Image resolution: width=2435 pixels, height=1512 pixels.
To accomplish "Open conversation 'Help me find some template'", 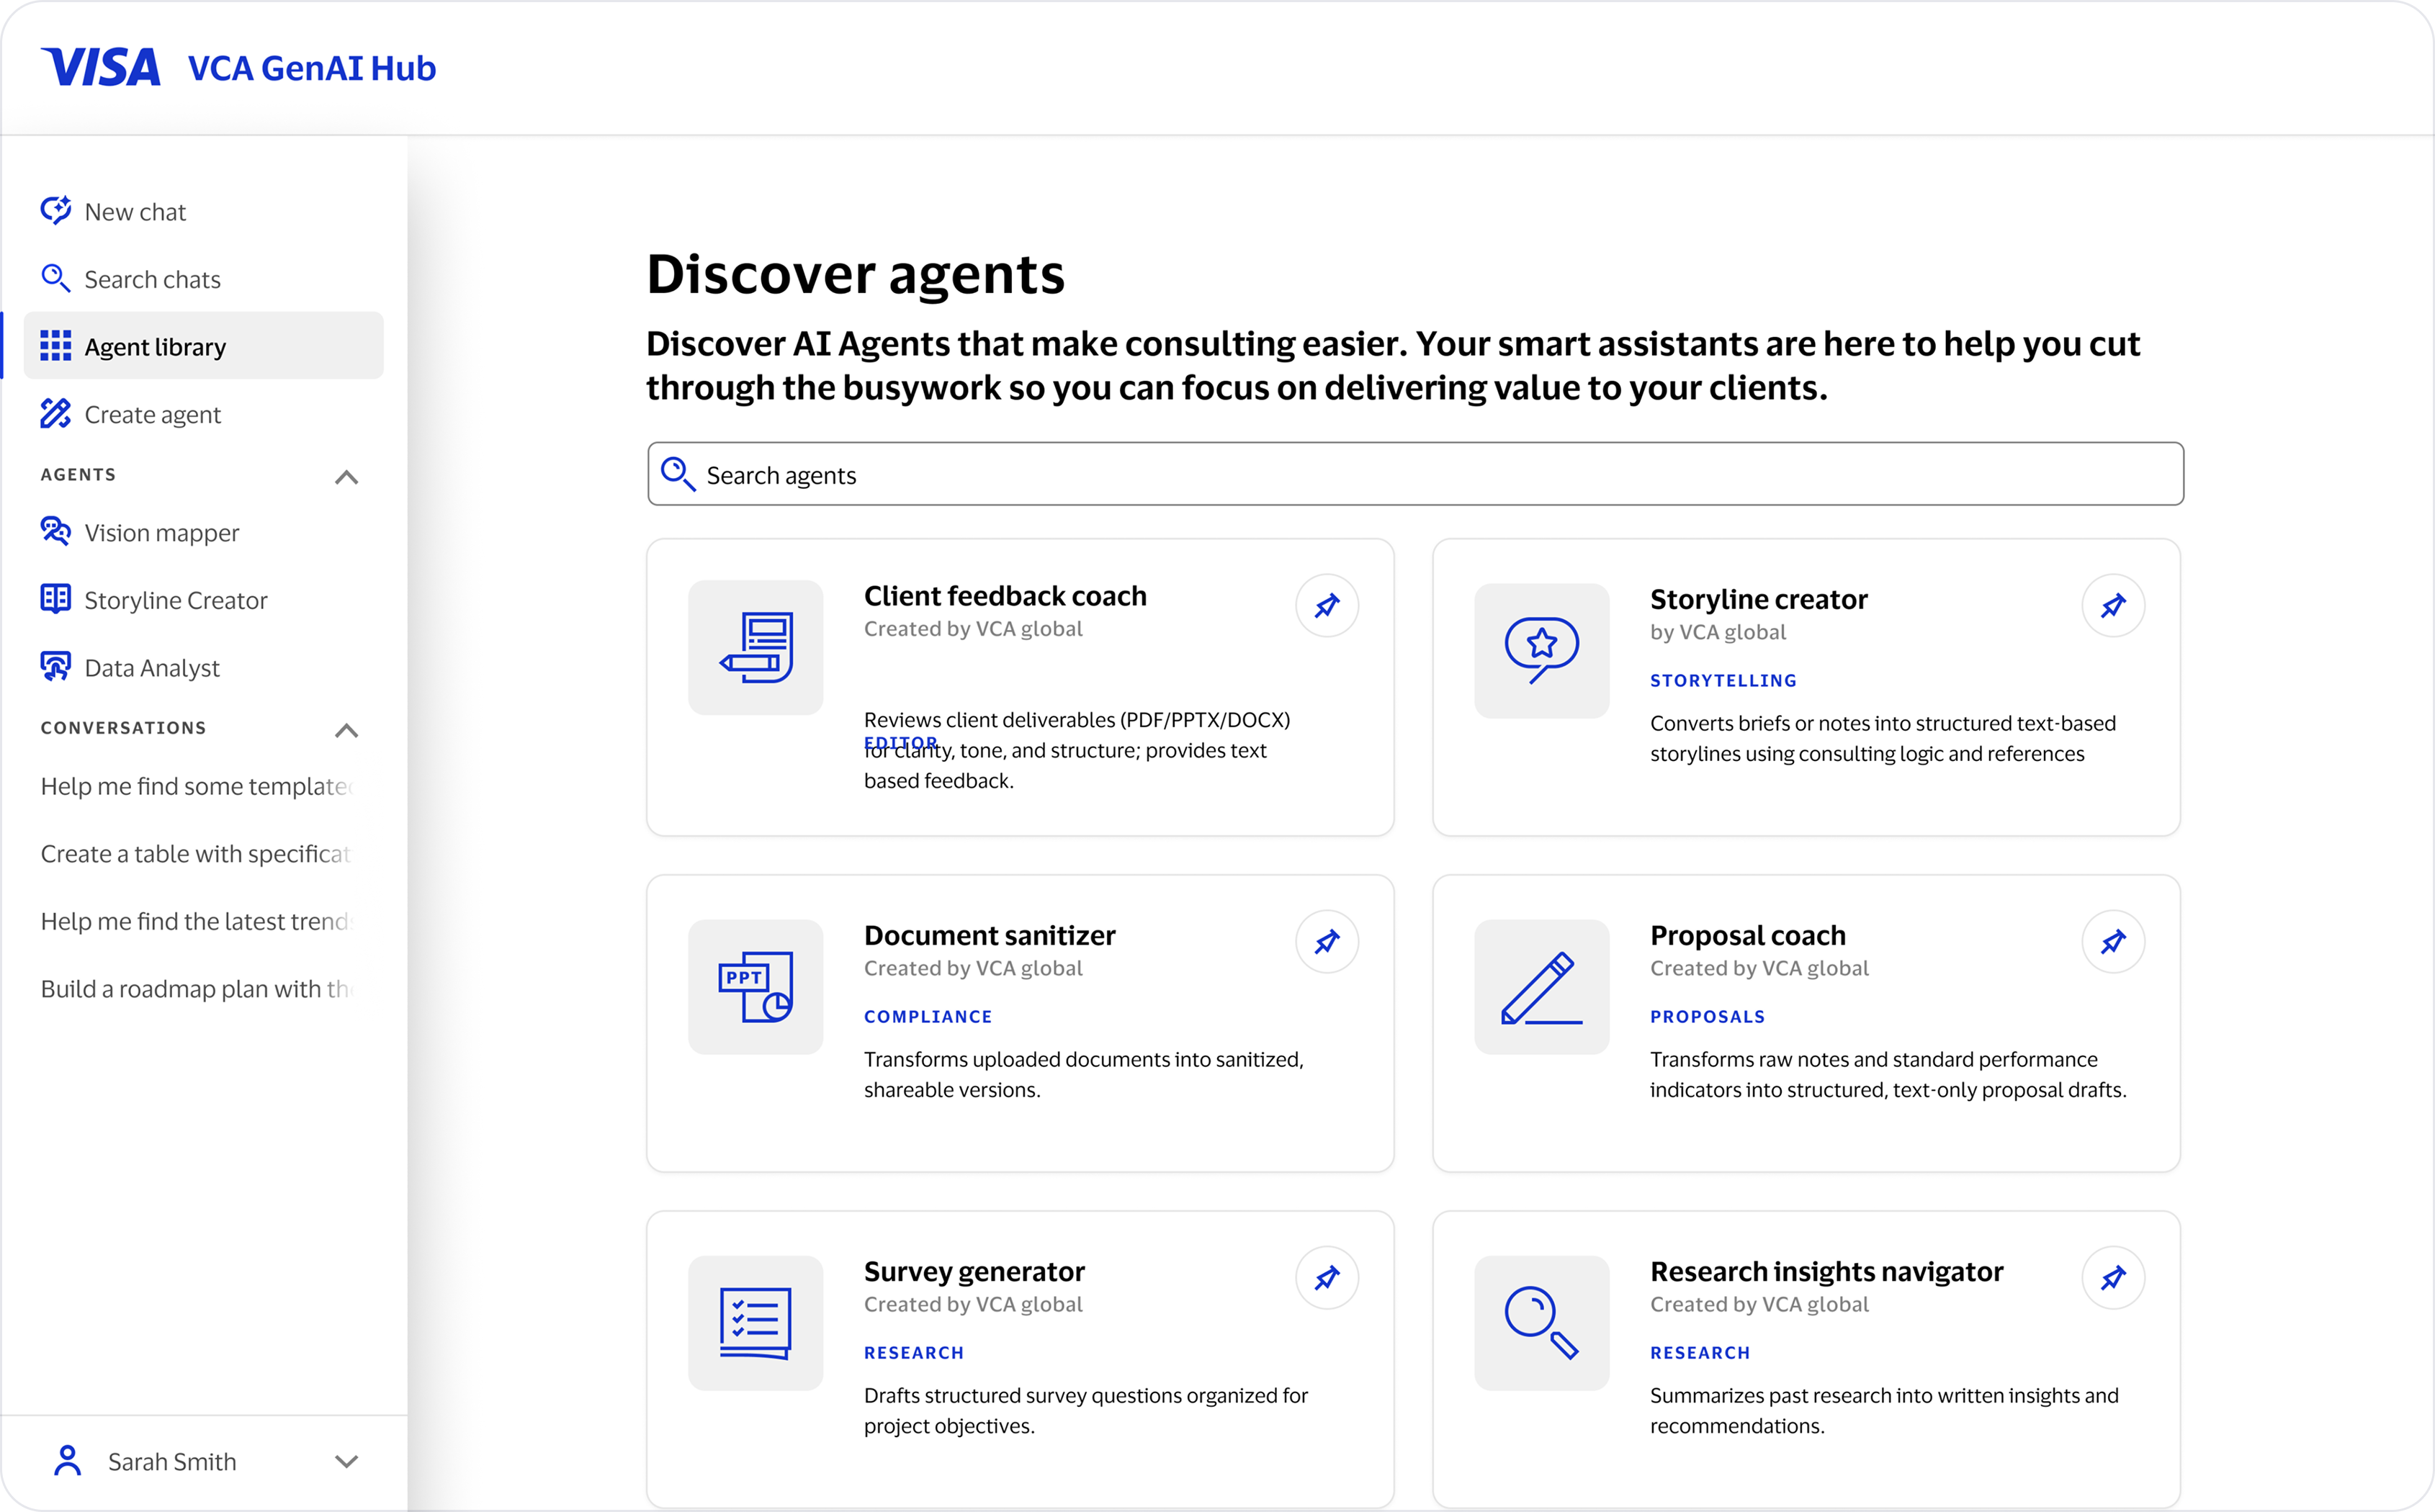I will pyautogui.click(x=198, y=786).
